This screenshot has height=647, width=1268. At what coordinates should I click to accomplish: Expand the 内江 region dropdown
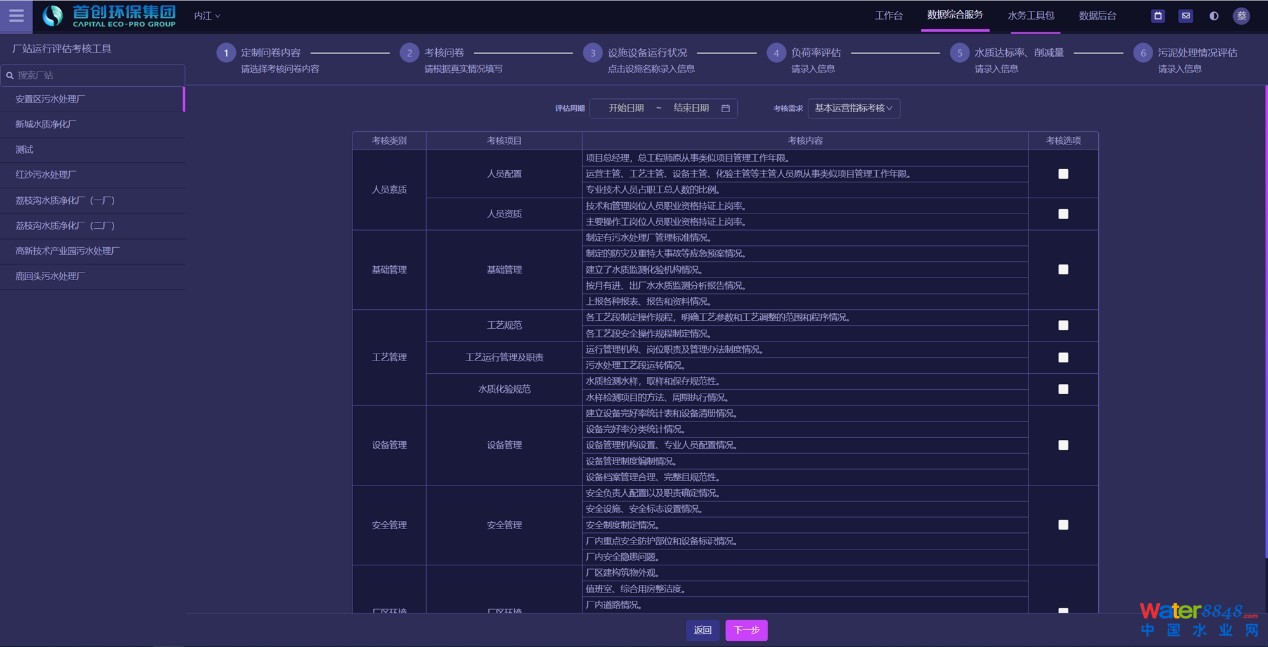click(x=207, y=16)
